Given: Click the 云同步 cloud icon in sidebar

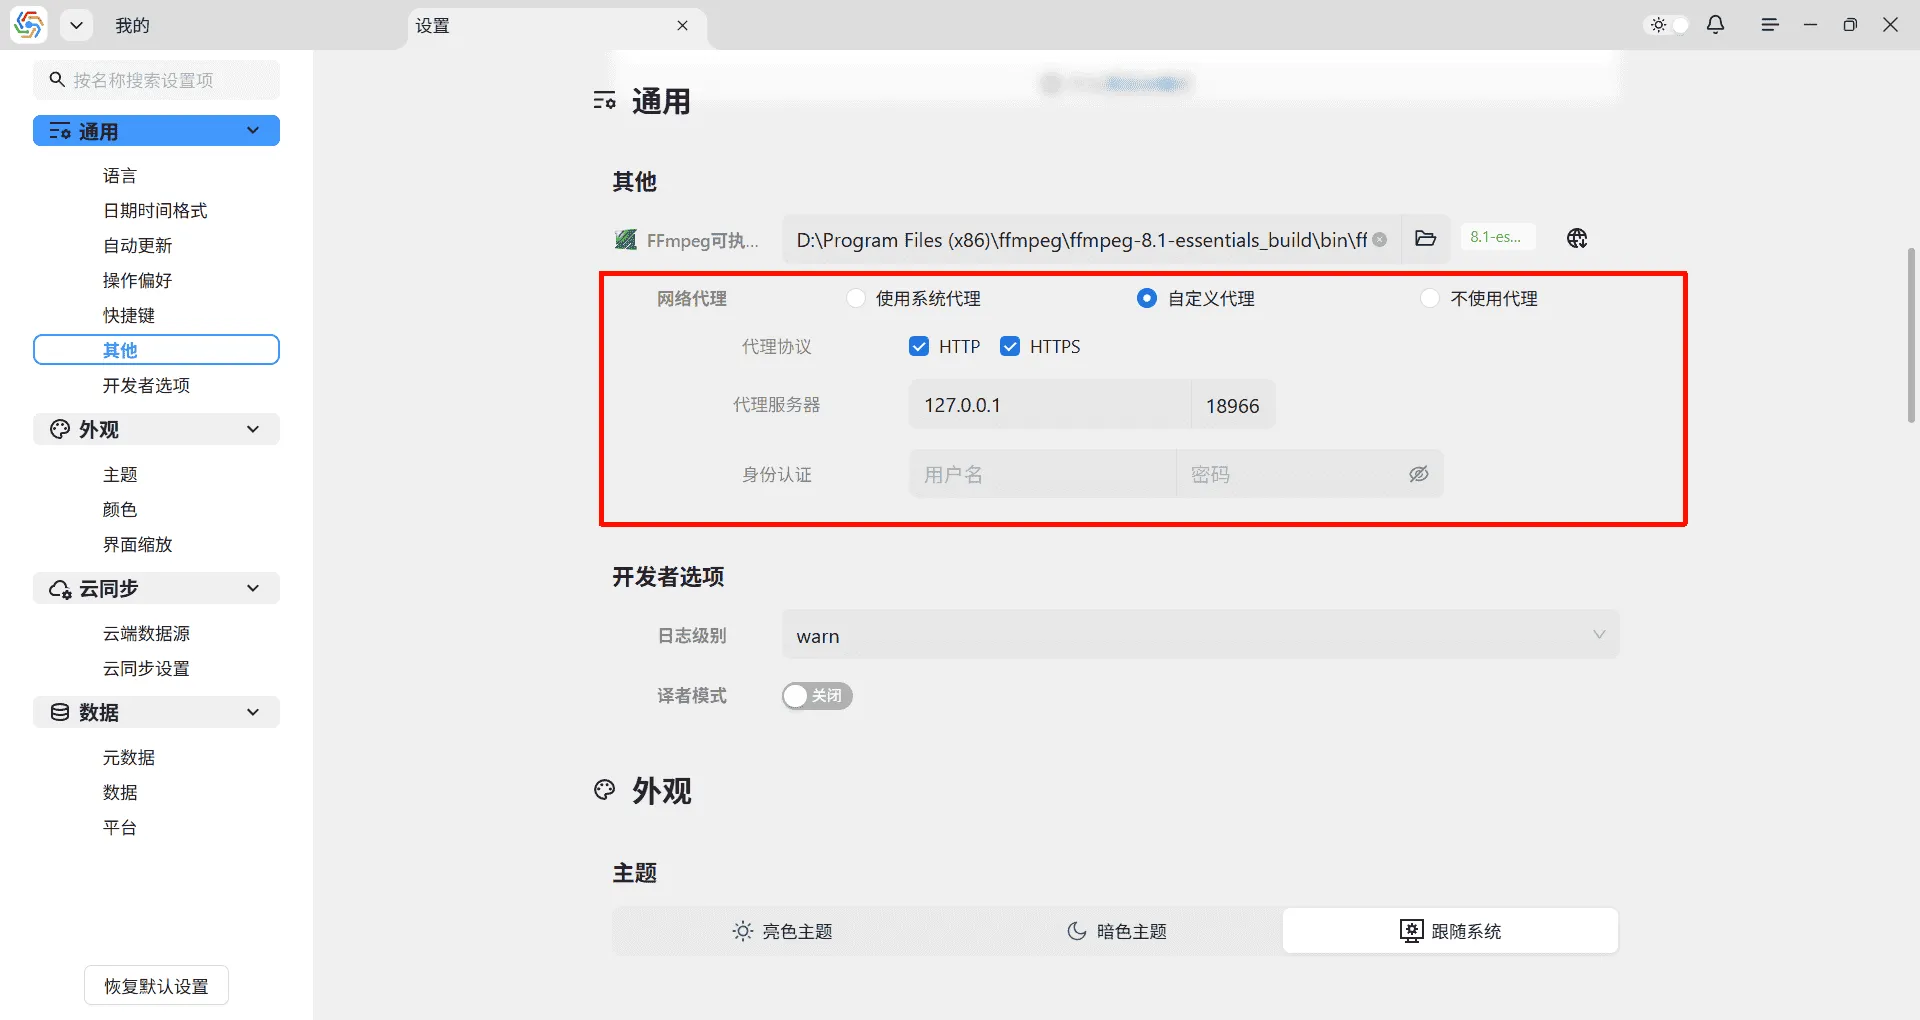Looking at the screenshot, I should click(x=60, y=589).
